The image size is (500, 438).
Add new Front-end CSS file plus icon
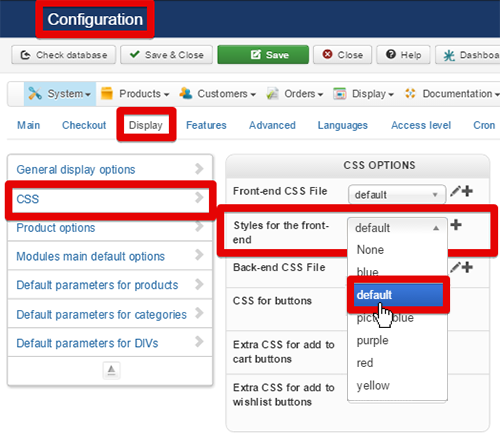pos(467,191)
